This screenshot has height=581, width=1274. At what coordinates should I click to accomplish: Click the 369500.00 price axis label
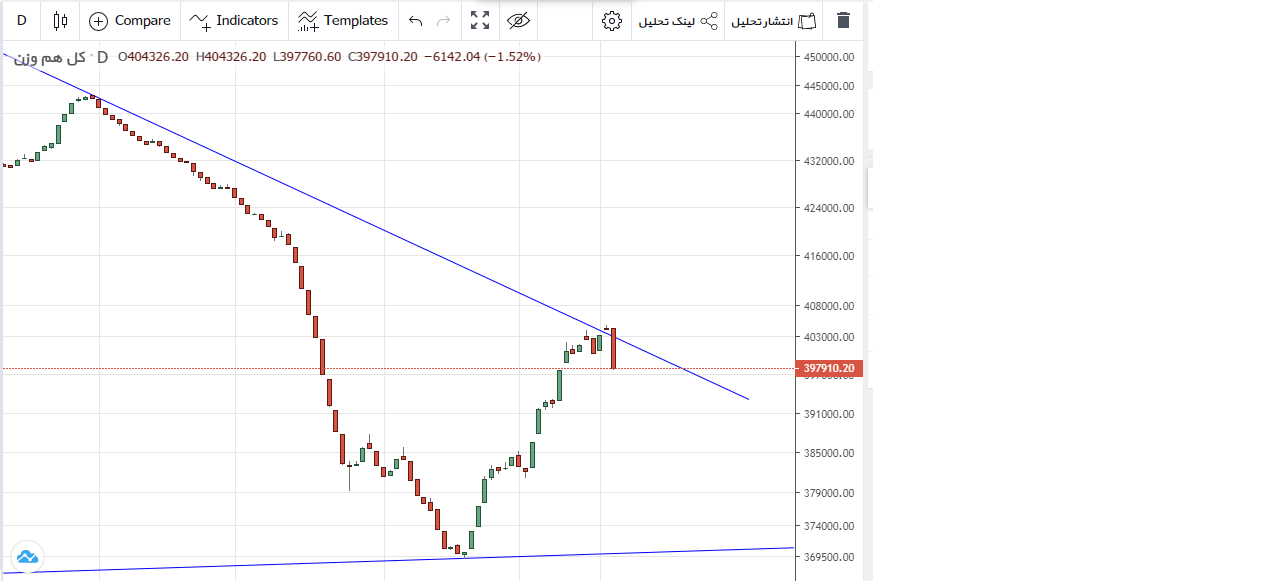click(829, 557)
